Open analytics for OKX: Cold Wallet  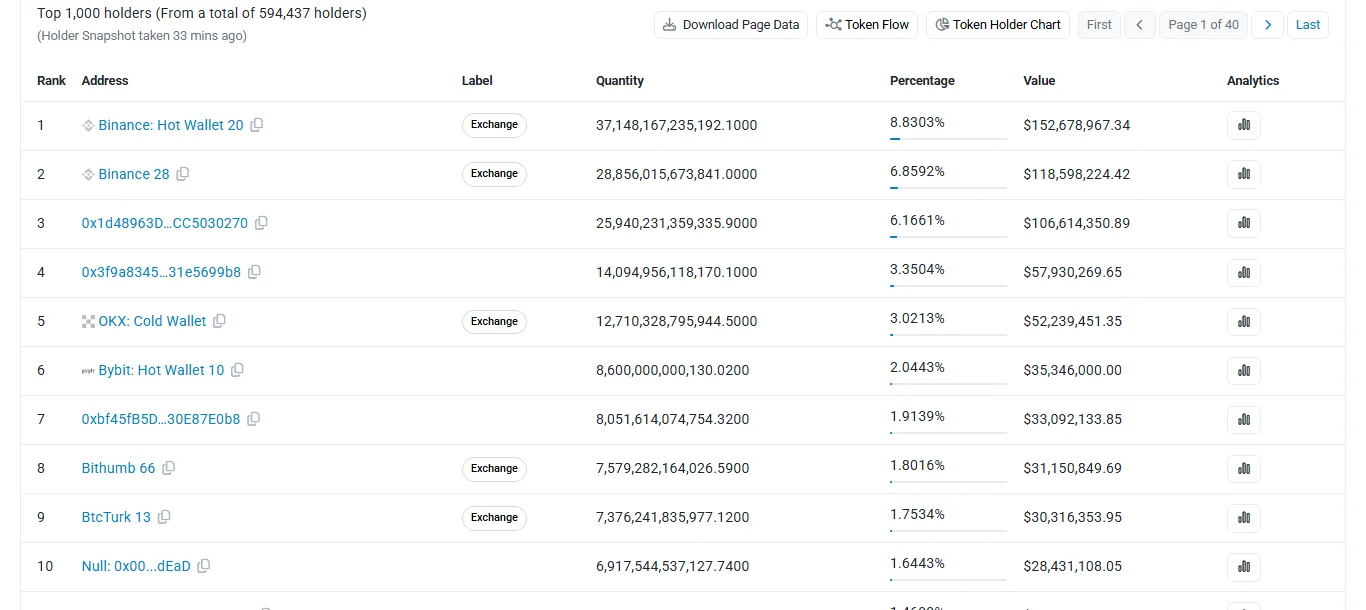click(1244, 321)
